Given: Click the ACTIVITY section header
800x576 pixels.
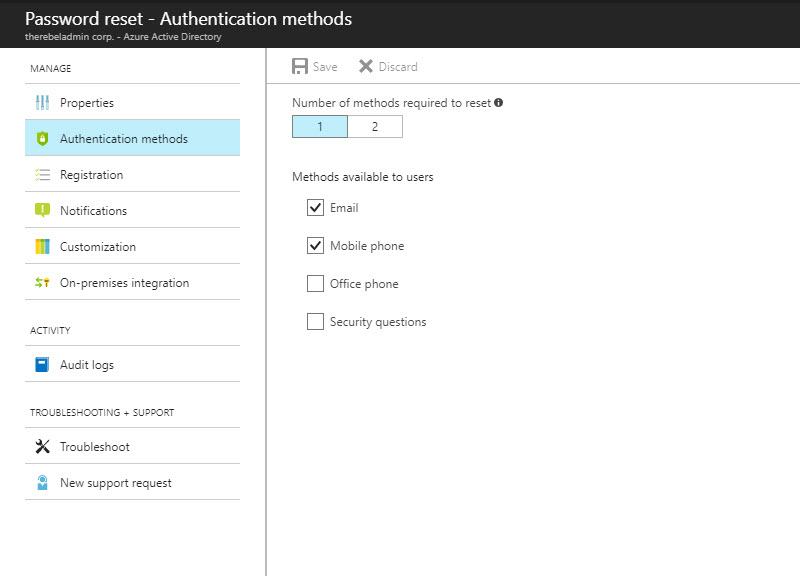Looking at the screenshot, I should coord(50,331).
